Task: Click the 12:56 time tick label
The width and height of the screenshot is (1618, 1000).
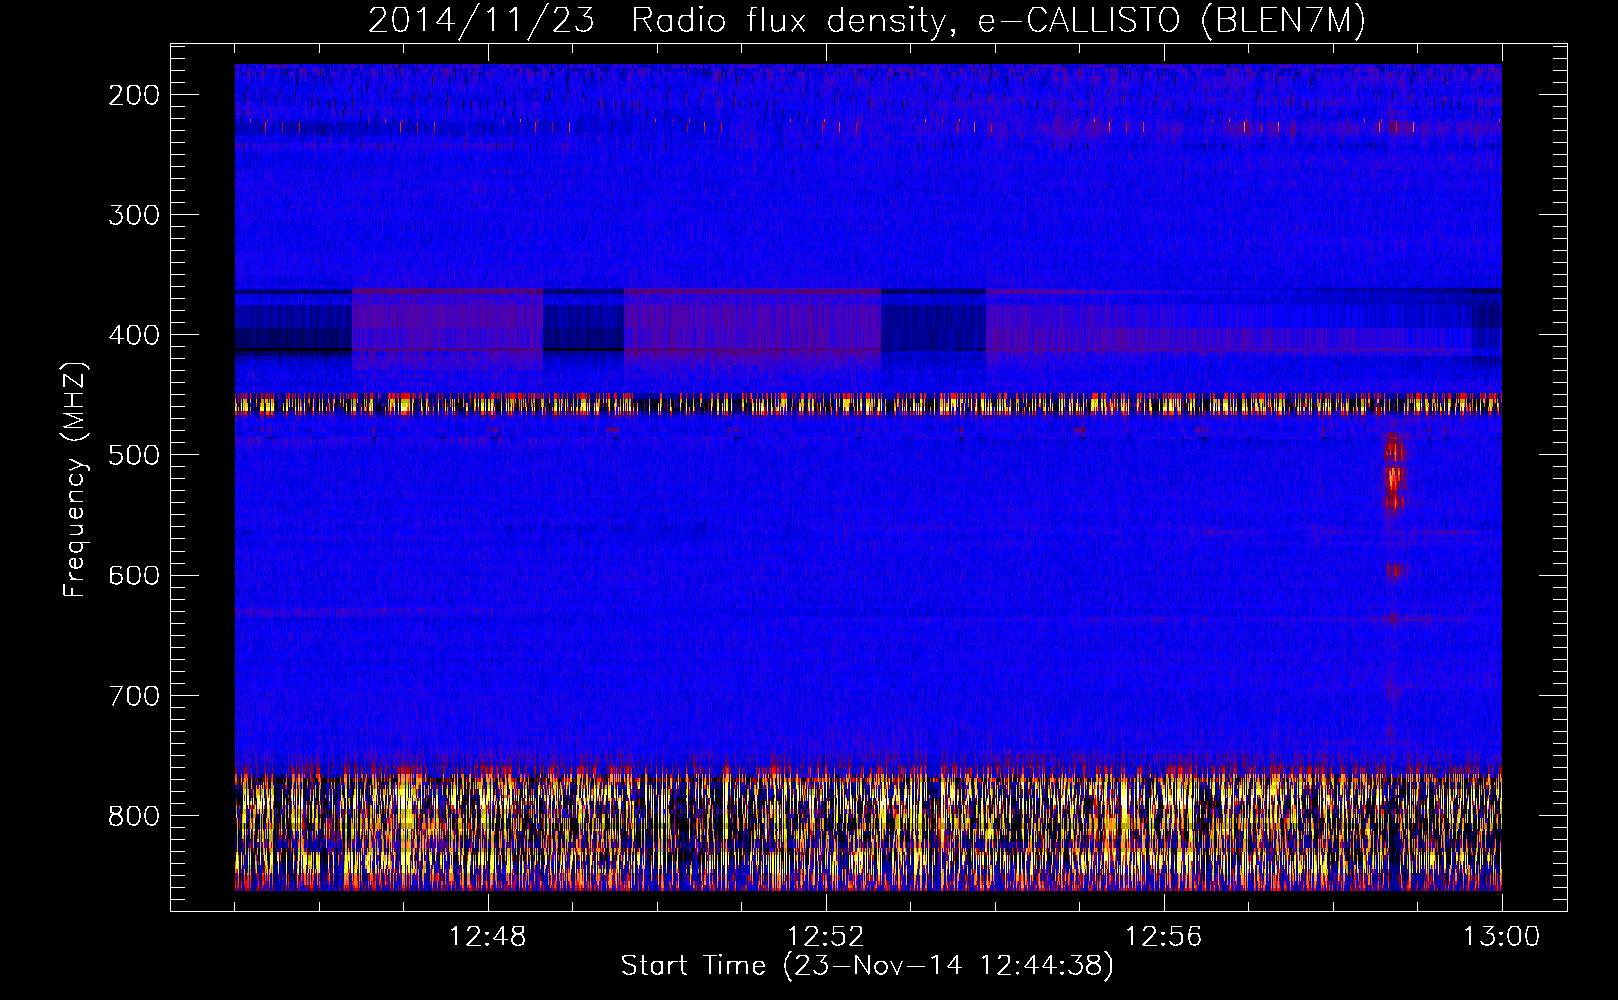Action: [x=1164, y=937]
